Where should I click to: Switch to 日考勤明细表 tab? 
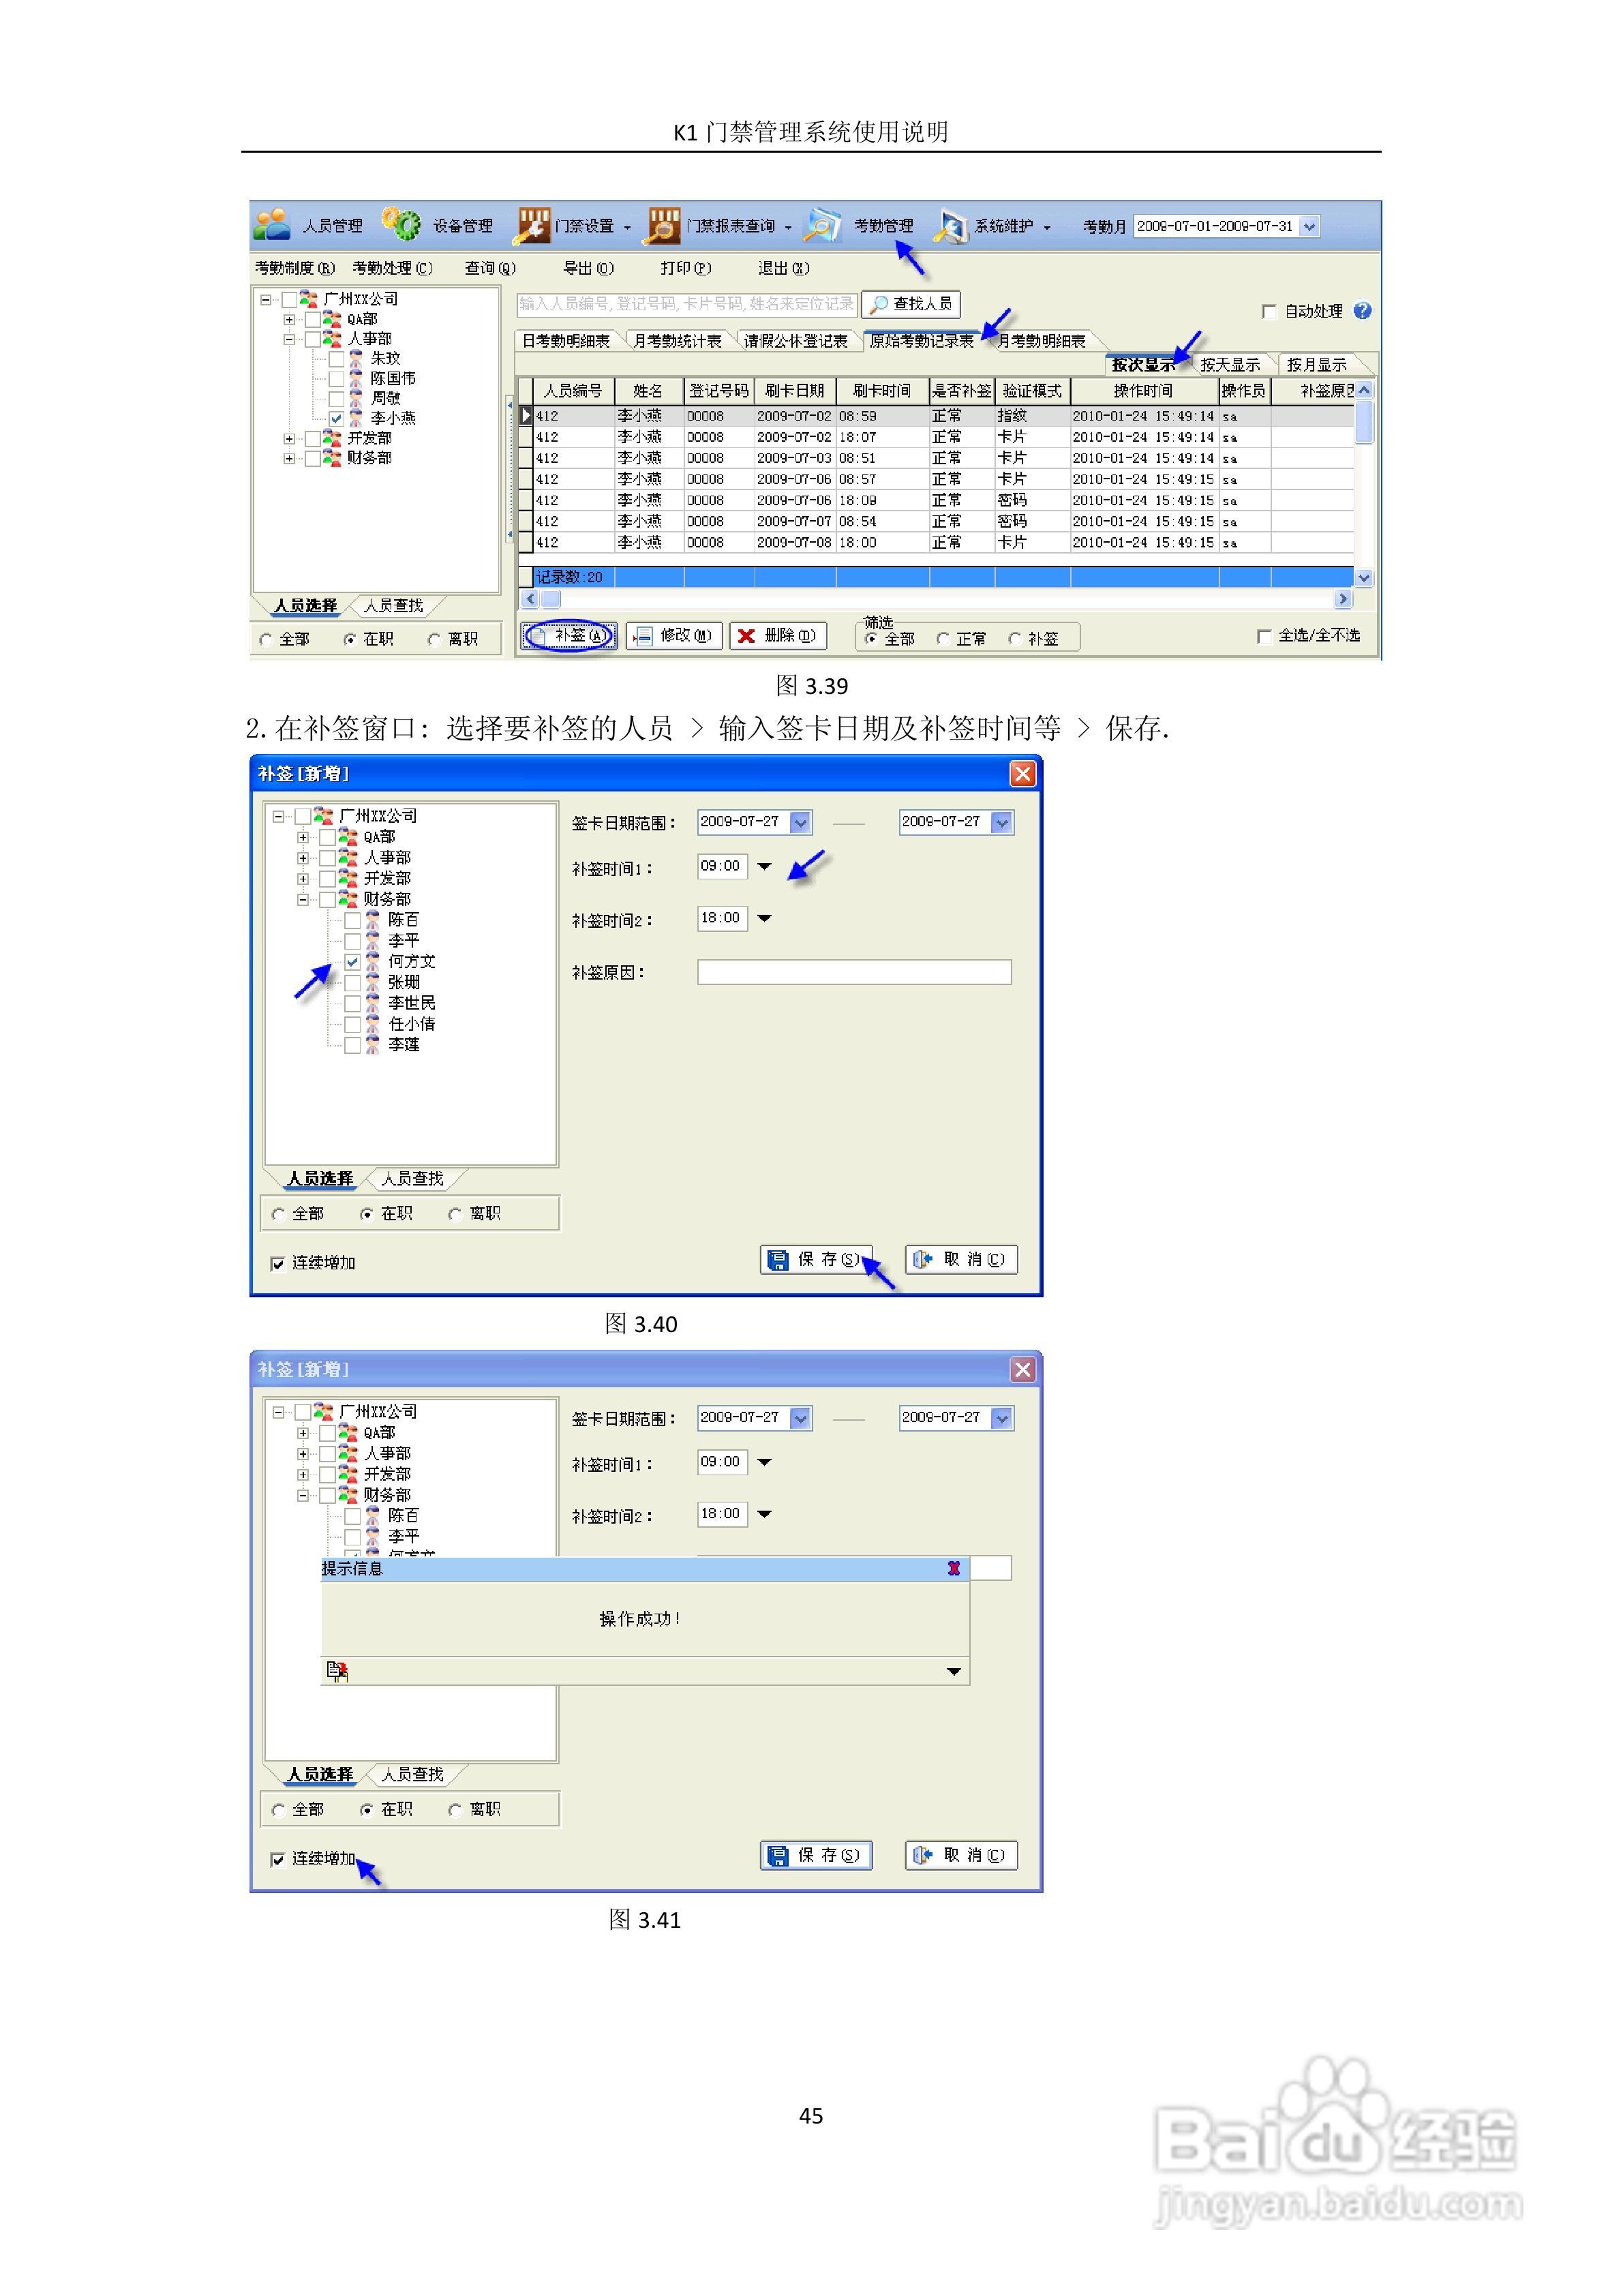(566, 341)
